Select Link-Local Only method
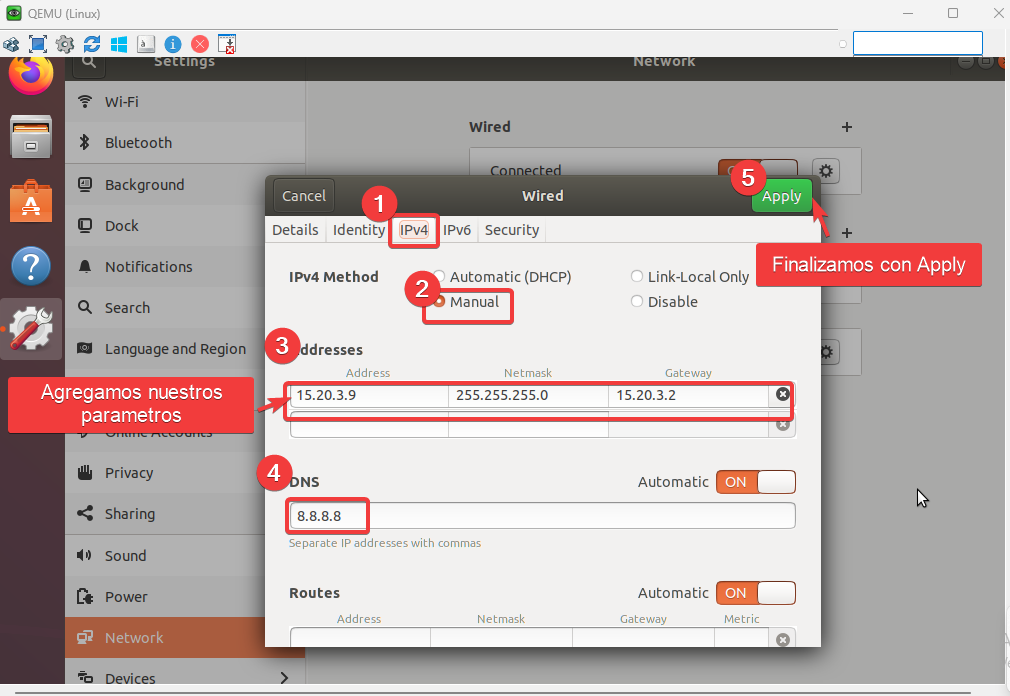Screen dimensions: 1010x696 pos(637,277)
